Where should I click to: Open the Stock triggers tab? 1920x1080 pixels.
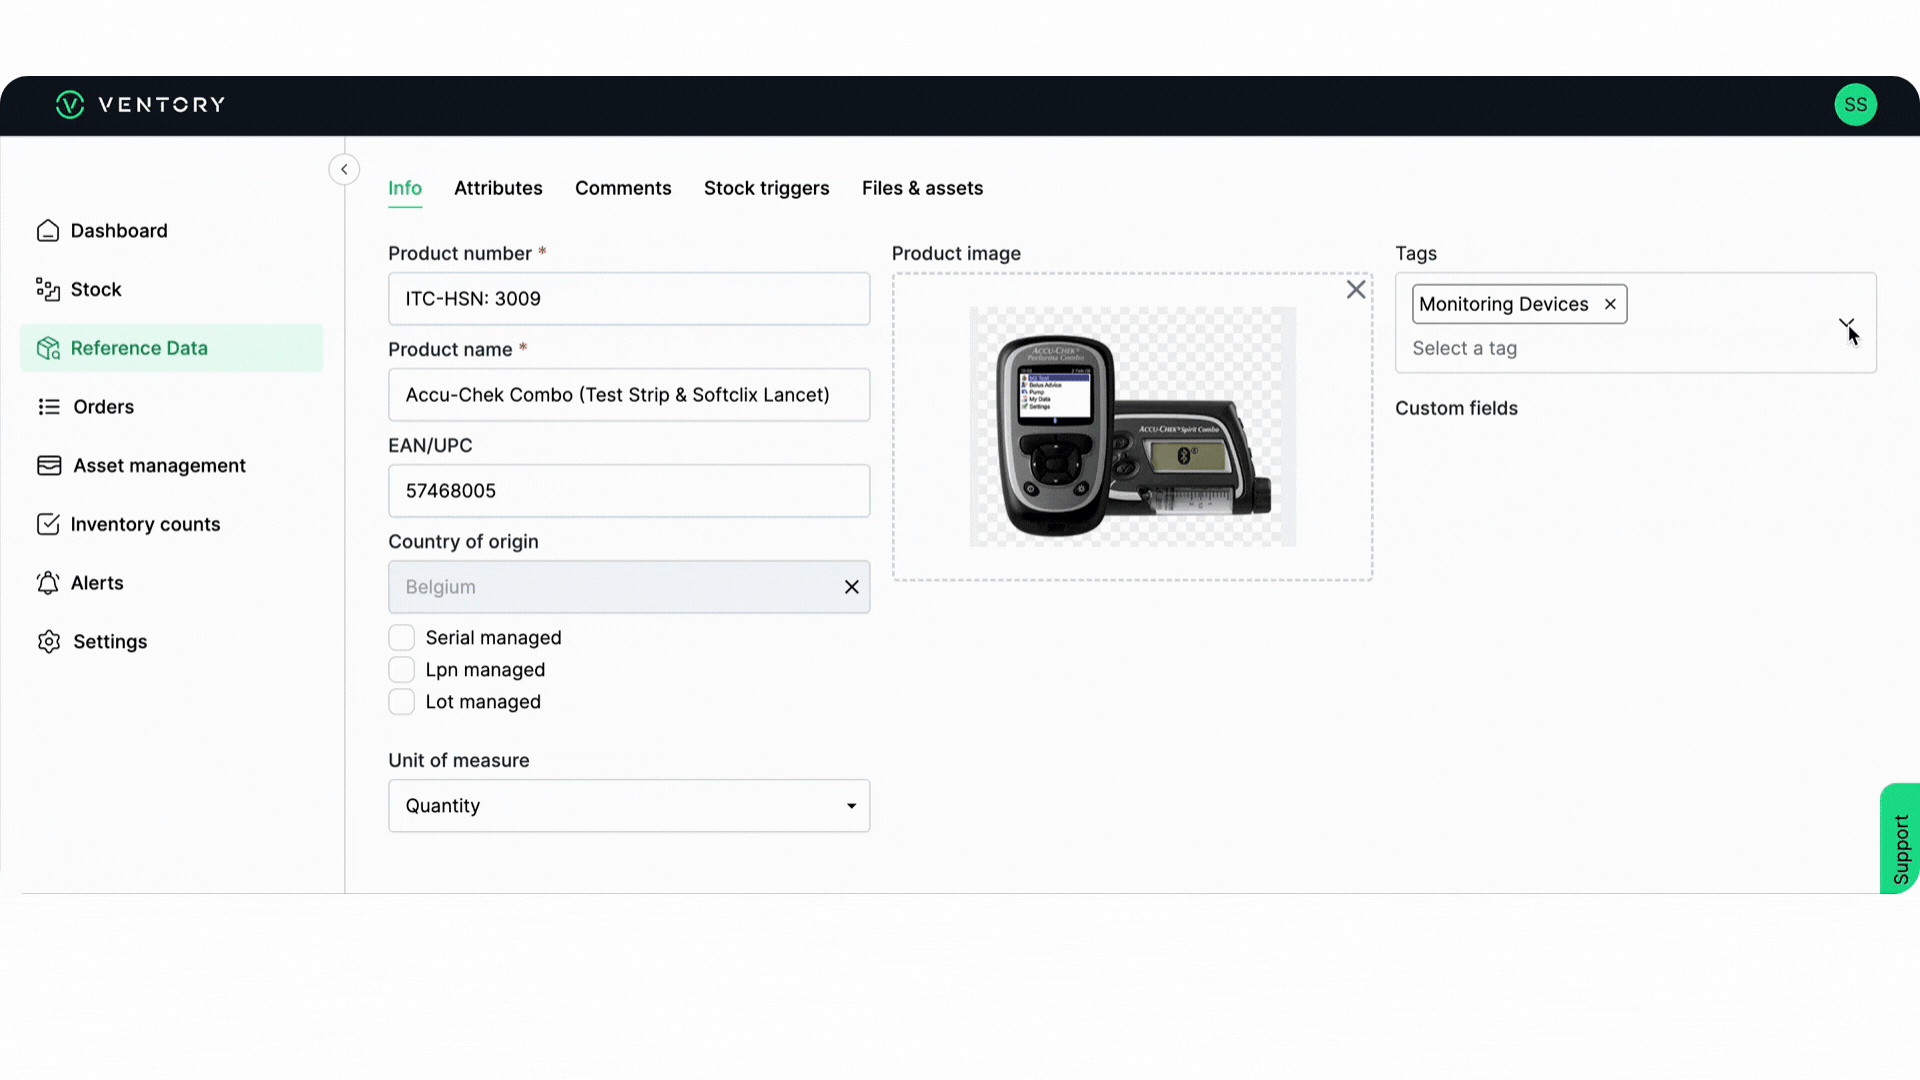coord(767,188)
